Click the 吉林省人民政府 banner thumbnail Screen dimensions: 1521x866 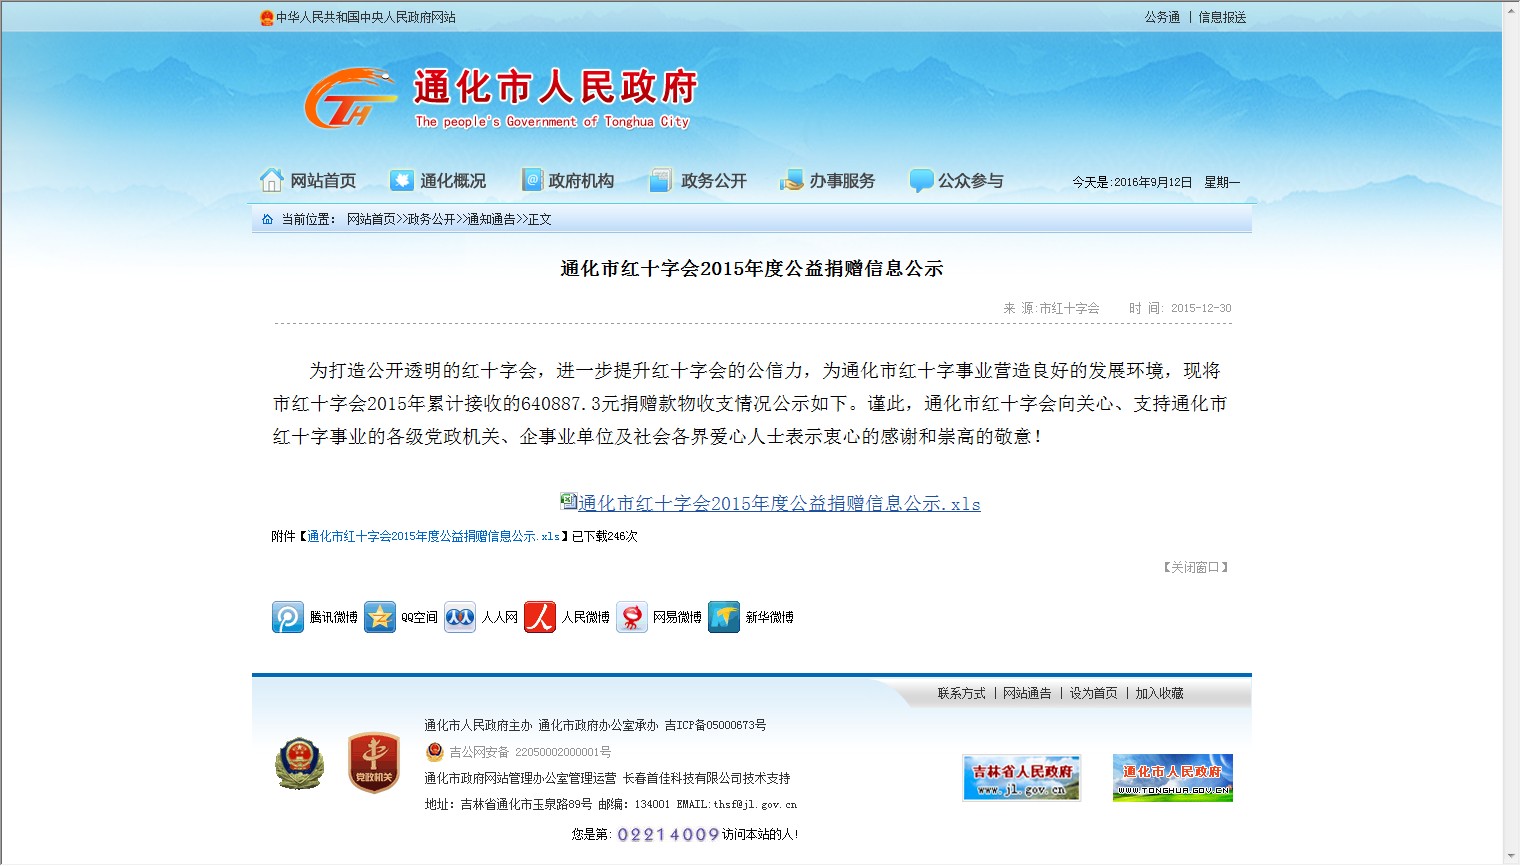point(1021,778)
